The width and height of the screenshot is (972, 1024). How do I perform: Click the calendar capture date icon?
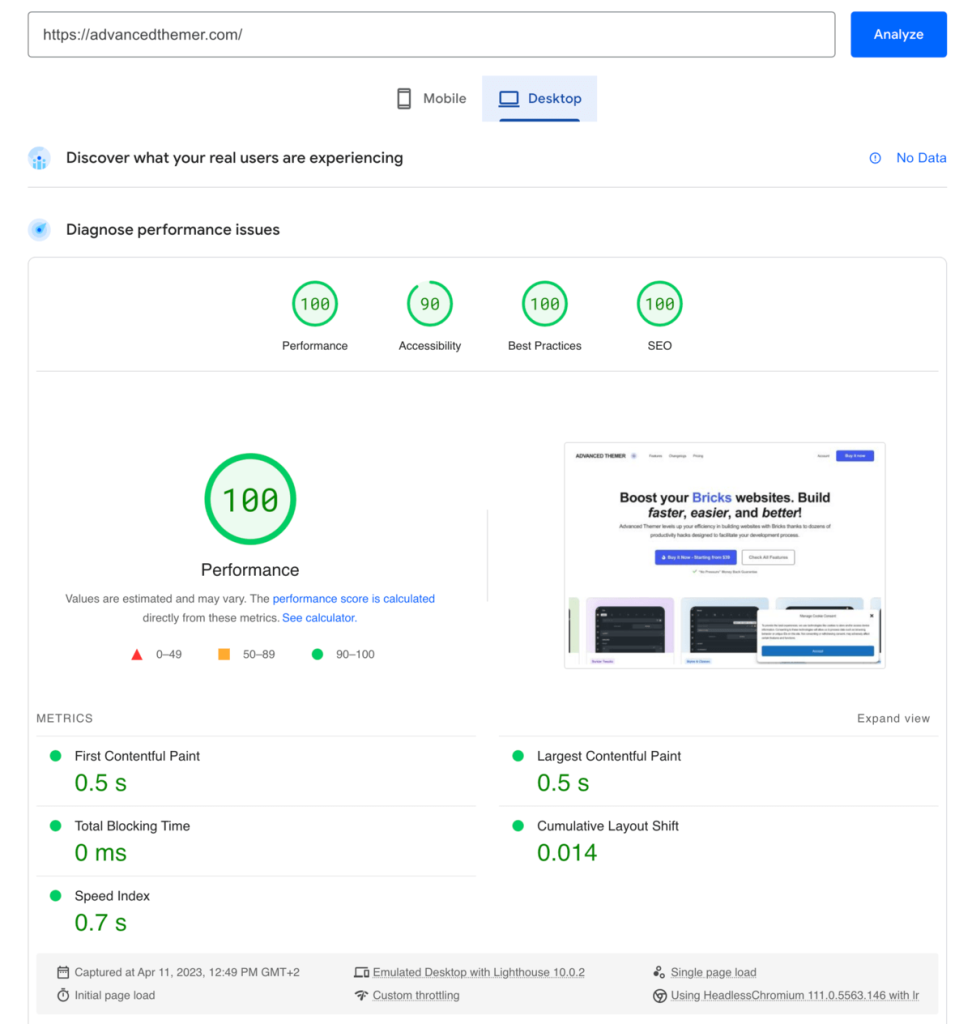click(x=64, y=971)
